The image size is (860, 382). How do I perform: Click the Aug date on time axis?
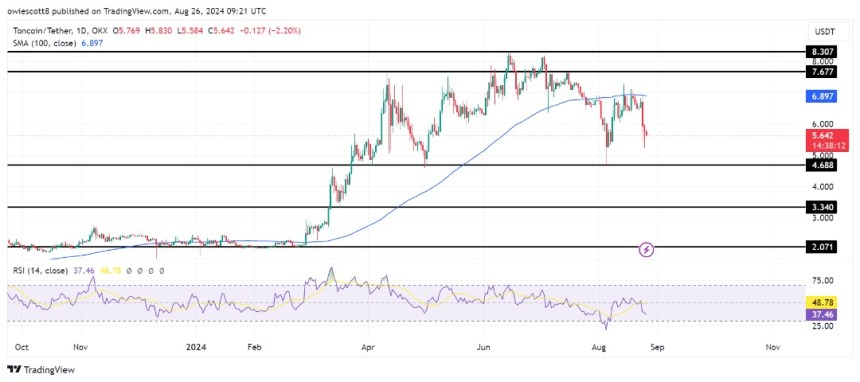tap(600, 347)
